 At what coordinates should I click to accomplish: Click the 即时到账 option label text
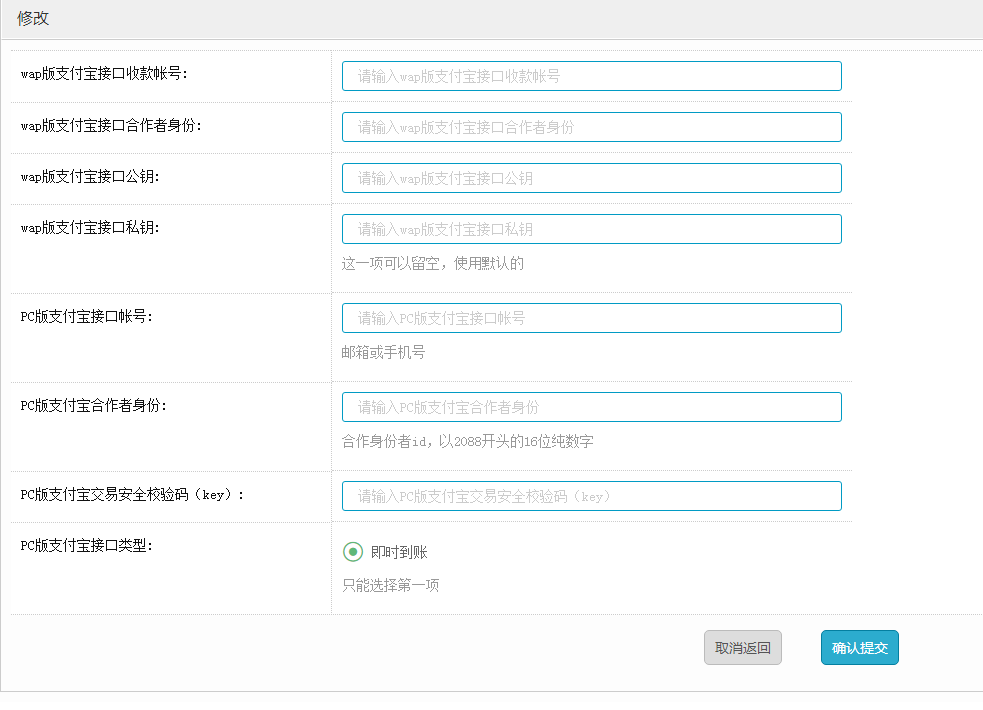click(399, 552)
